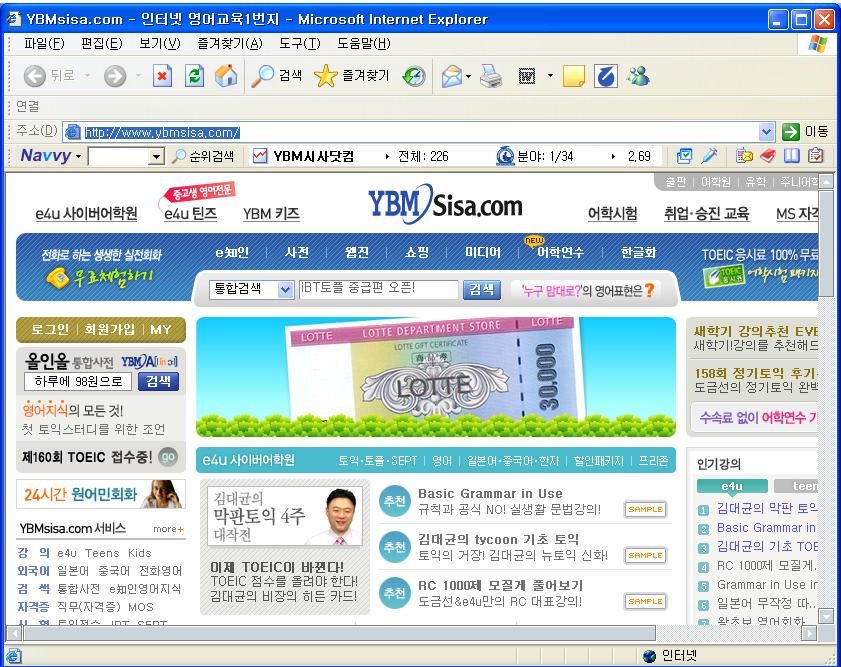Select the highlighter pen icon in Navvy bar

pyautogui.click(x=709, y=156)
